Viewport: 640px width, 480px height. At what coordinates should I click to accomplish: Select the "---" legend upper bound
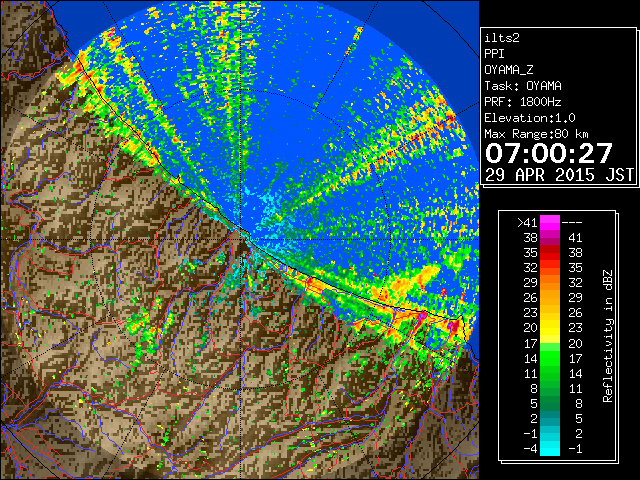tap(572, 223)
